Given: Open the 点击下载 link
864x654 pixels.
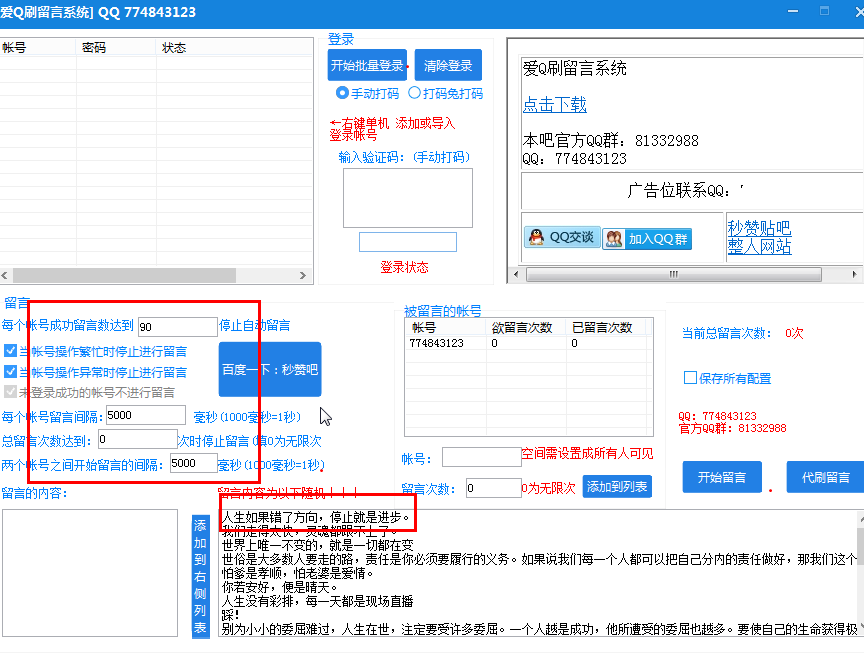Looking at the screenshot, I should 554,104.
